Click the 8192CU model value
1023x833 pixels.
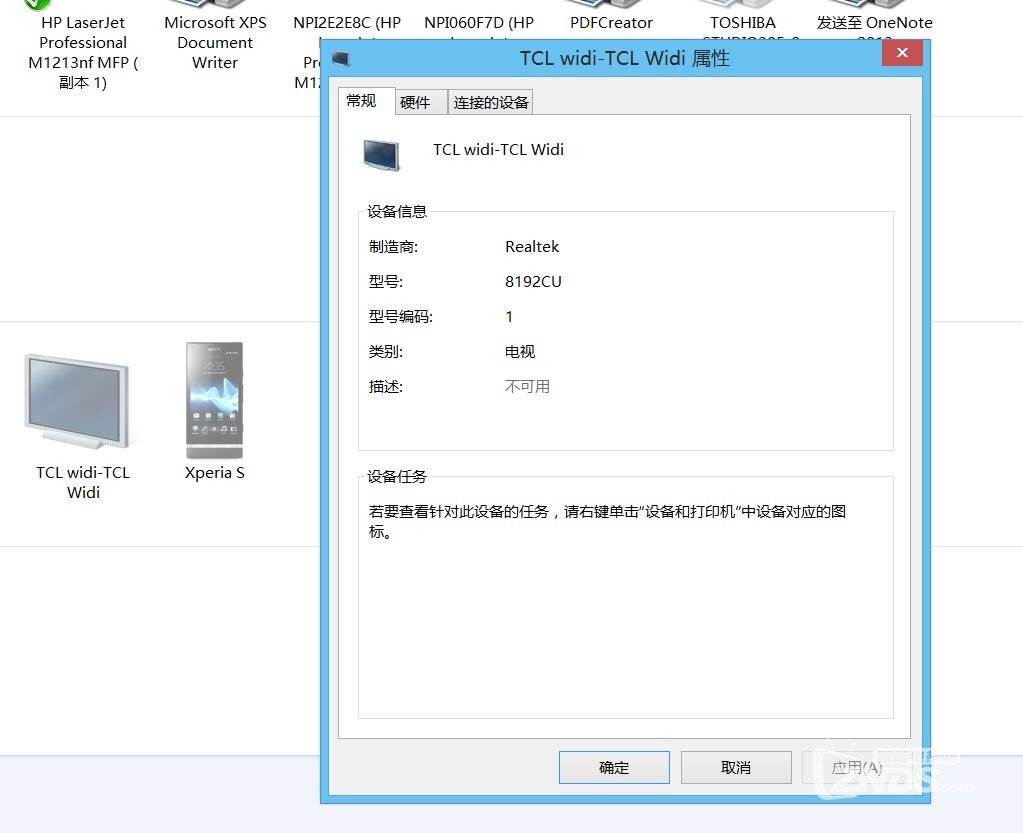coord(533,282)
